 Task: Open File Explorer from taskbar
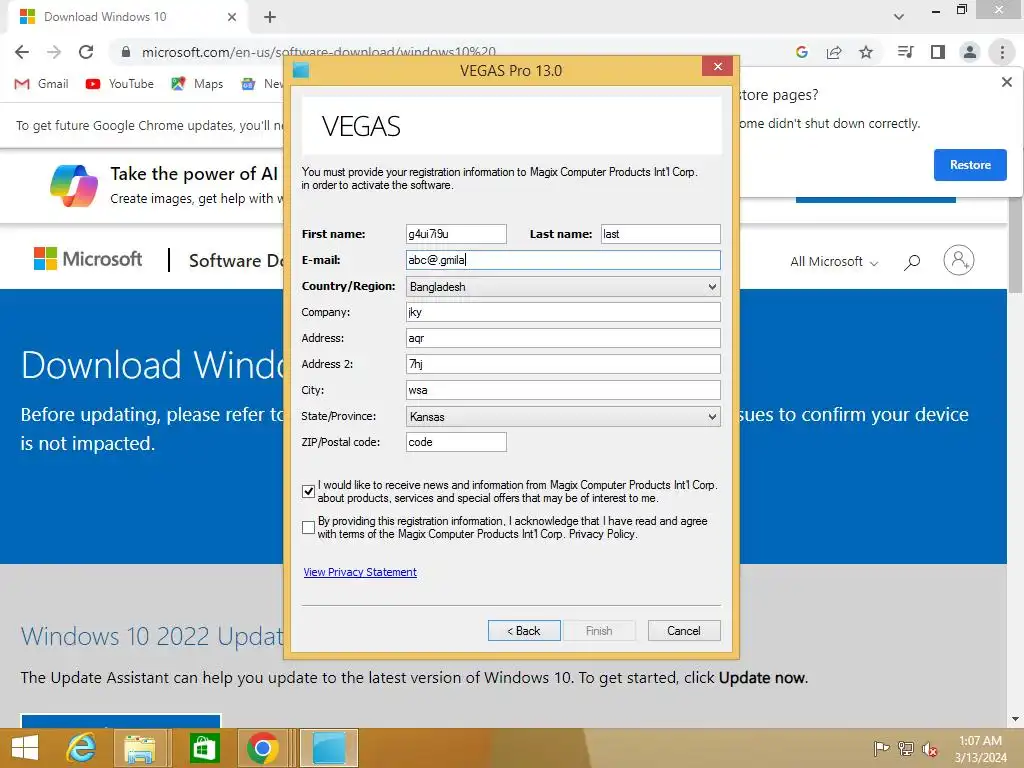pos(140,749)
